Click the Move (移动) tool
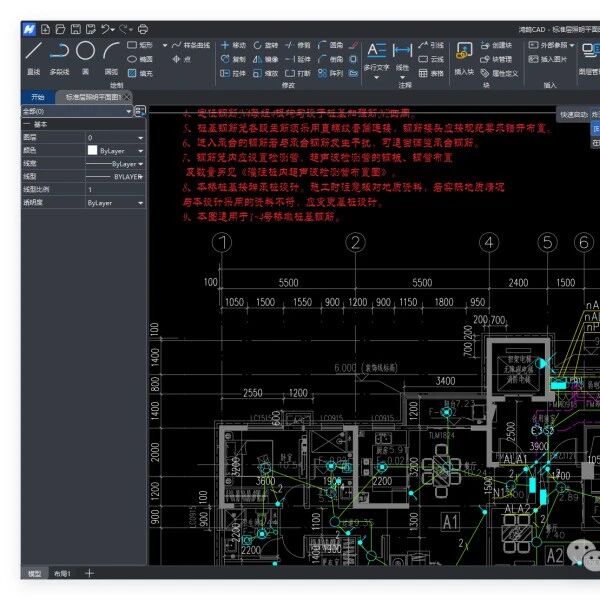Image resolution: width=600 pixels, height=600 pixels. [232, 45]
